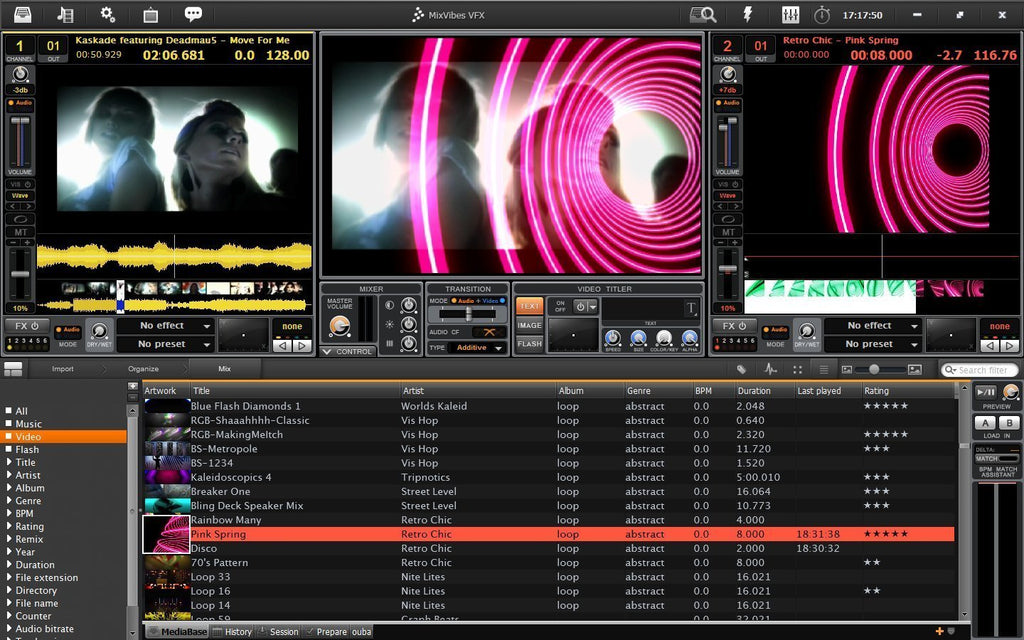
Task: Switch track browser to grid view icon
Action: [797, 369]
